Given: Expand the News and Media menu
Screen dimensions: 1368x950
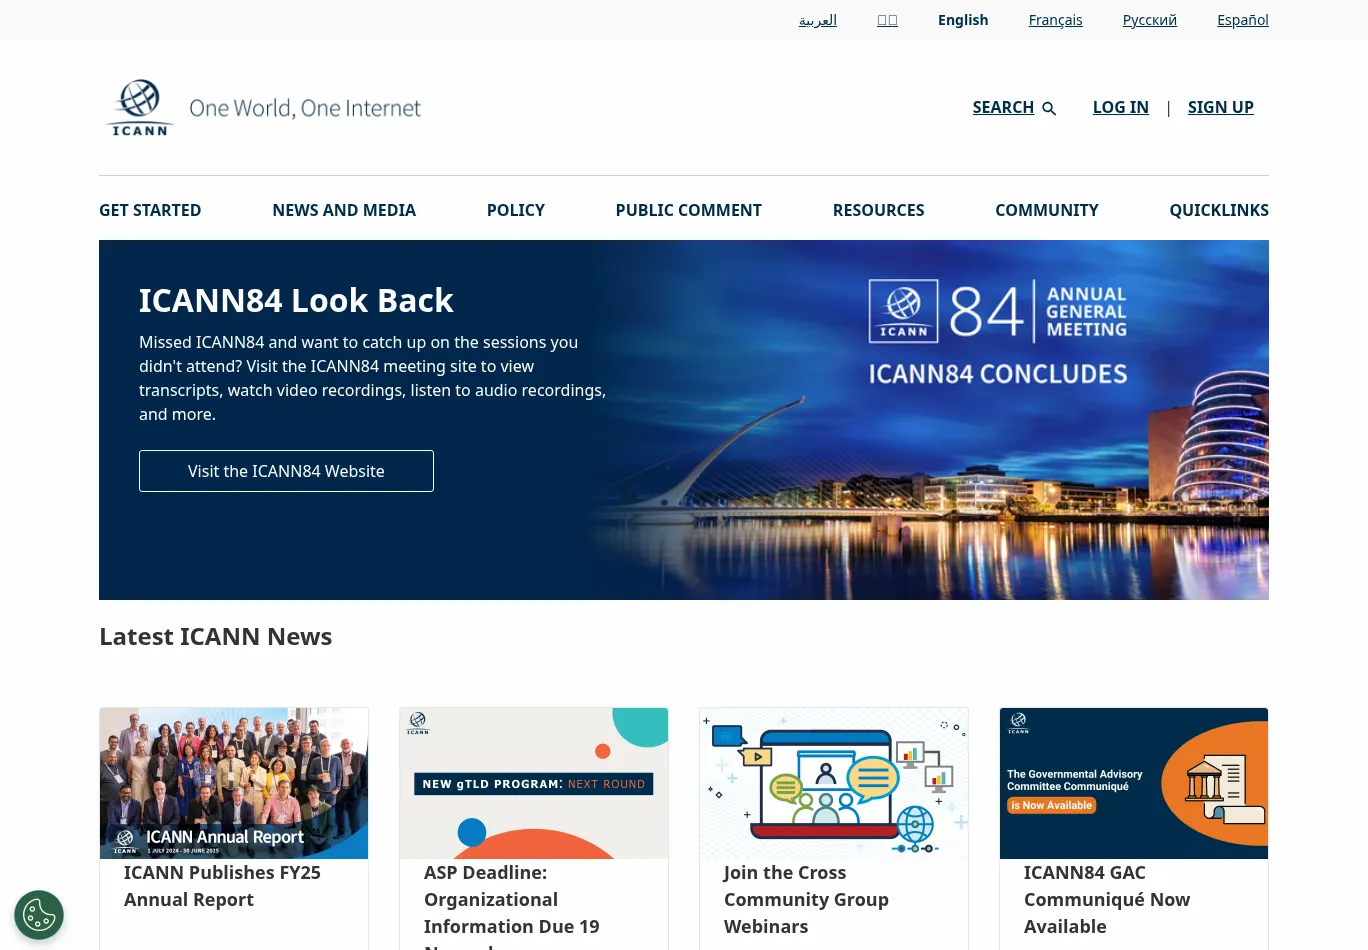Looking at the screenshot, I should [x=344, y=210].
